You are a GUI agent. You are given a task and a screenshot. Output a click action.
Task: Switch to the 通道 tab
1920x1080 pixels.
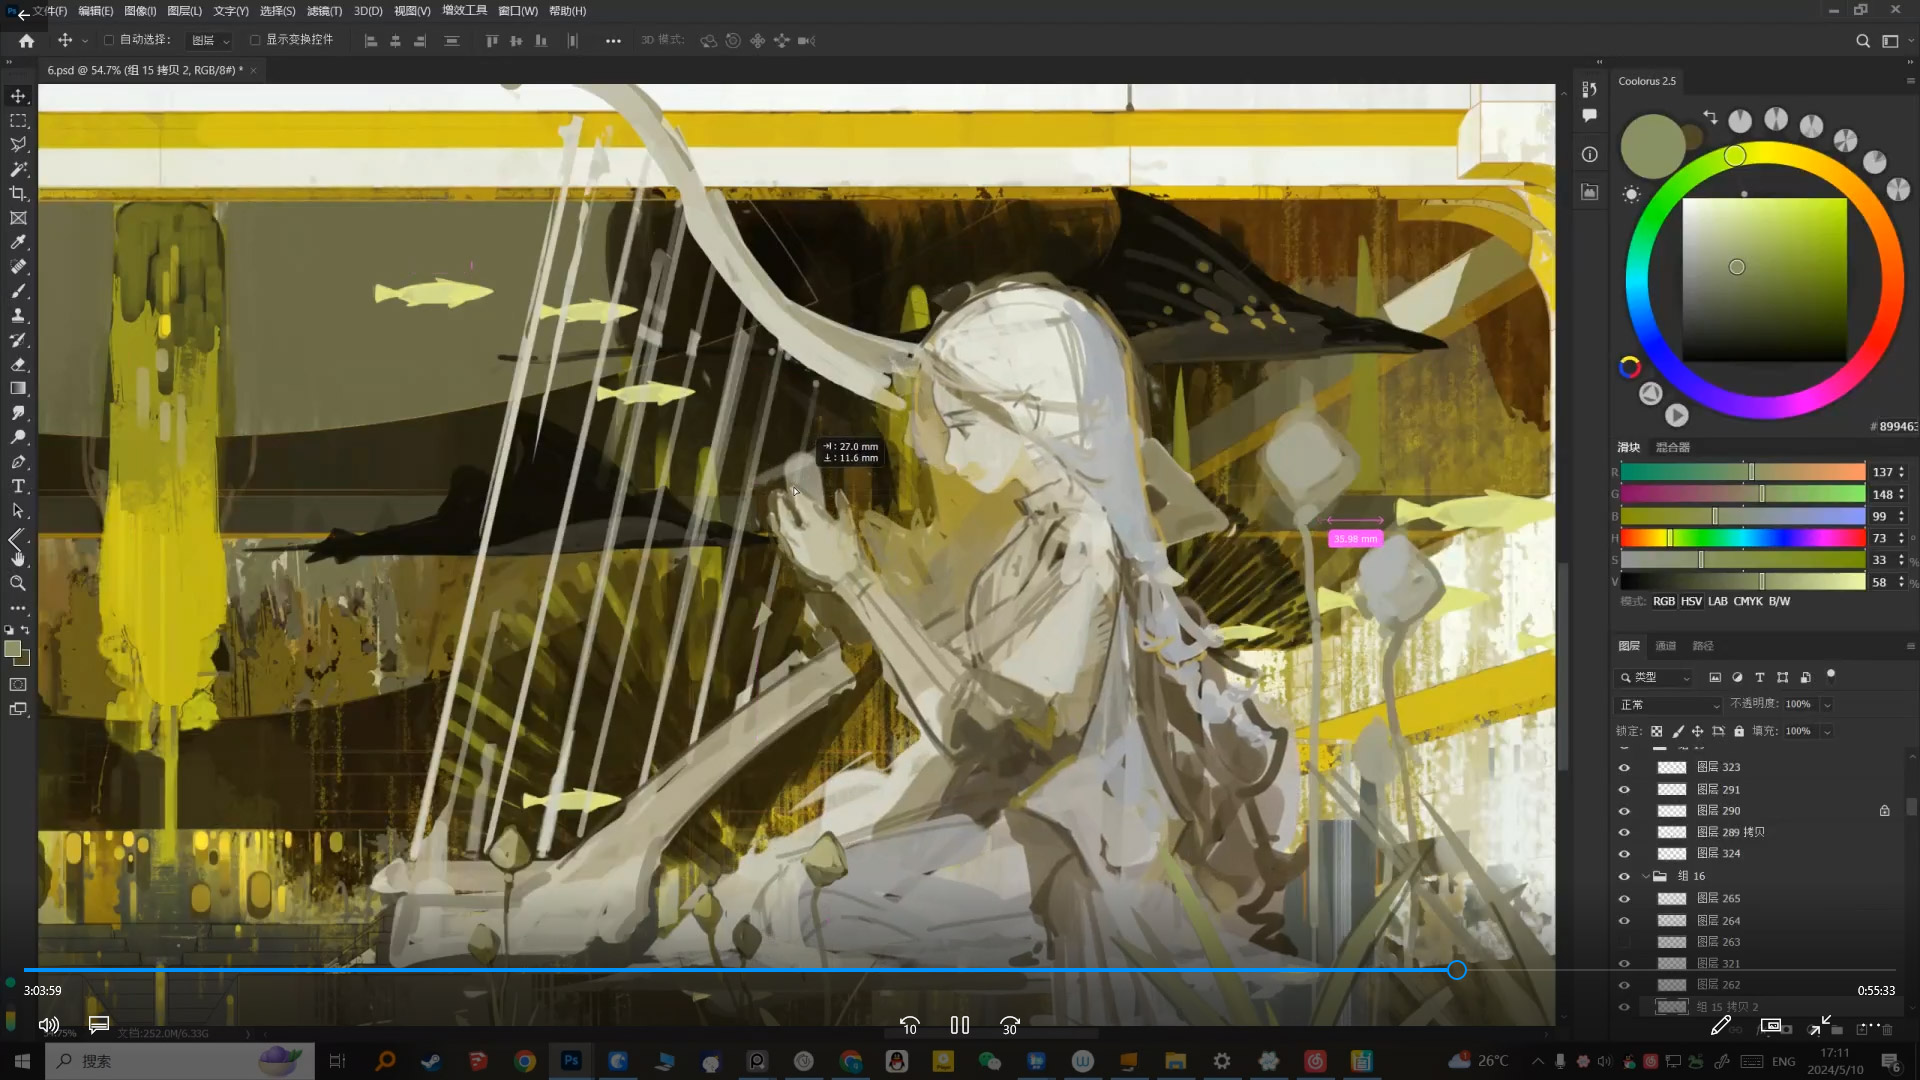pos(1665,646)
